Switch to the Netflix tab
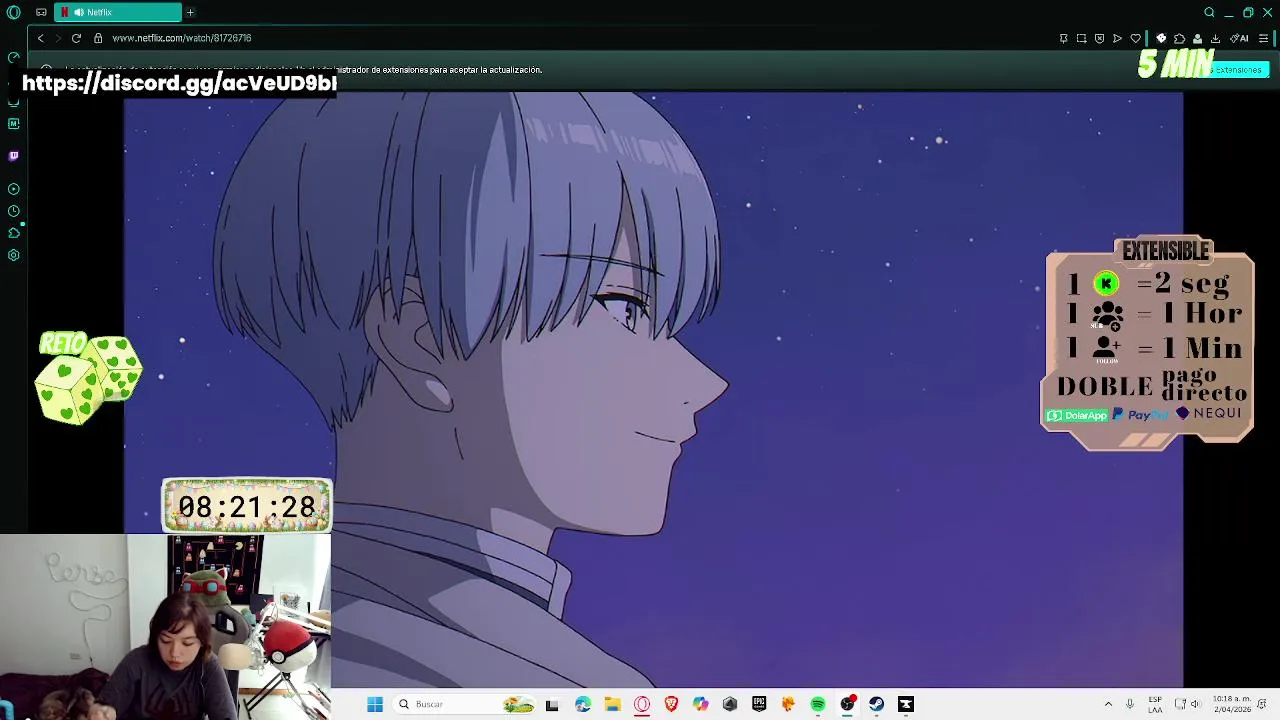The image size is (1280, 720). (118, 12)
